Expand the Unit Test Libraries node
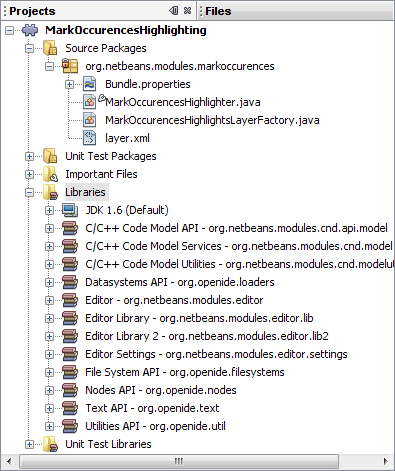 [x=29, y=445]
